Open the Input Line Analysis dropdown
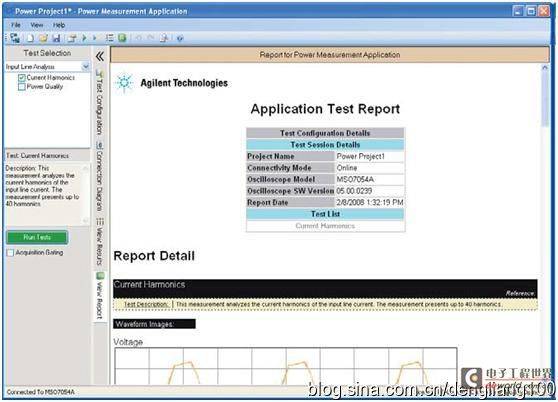The image size is (558, 402). [x=85, y=67]
